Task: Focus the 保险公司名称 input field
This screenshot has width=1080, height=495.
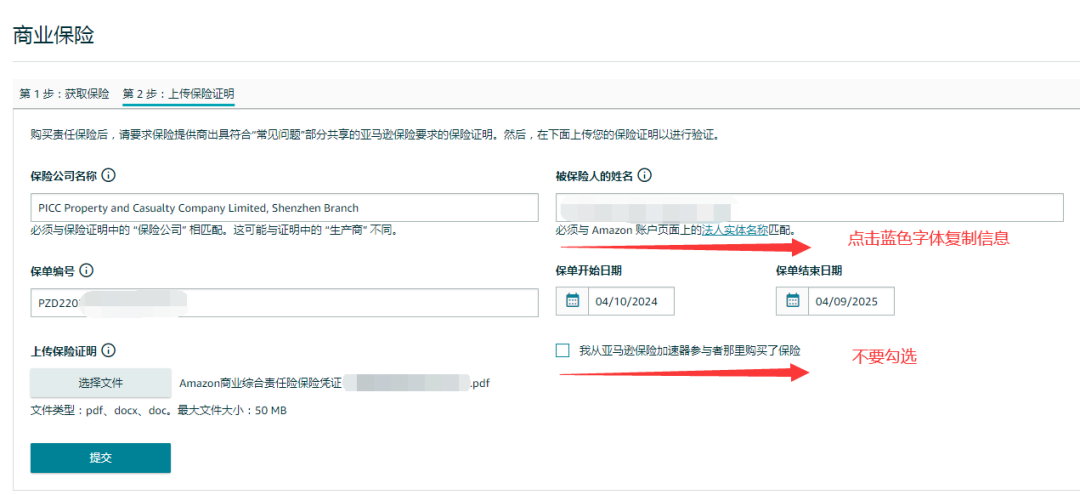Action: (x=284, y=208)
